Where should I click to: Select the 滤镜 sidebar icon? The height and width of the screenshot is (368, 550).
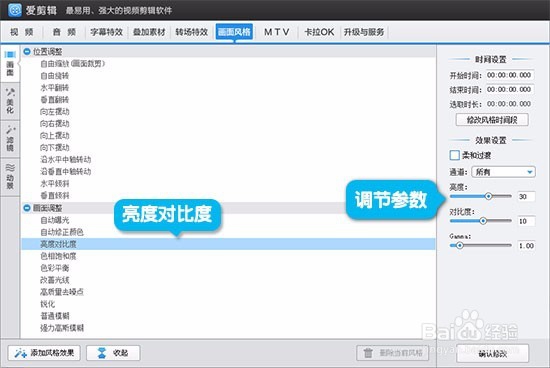click(x=10, y=139)
